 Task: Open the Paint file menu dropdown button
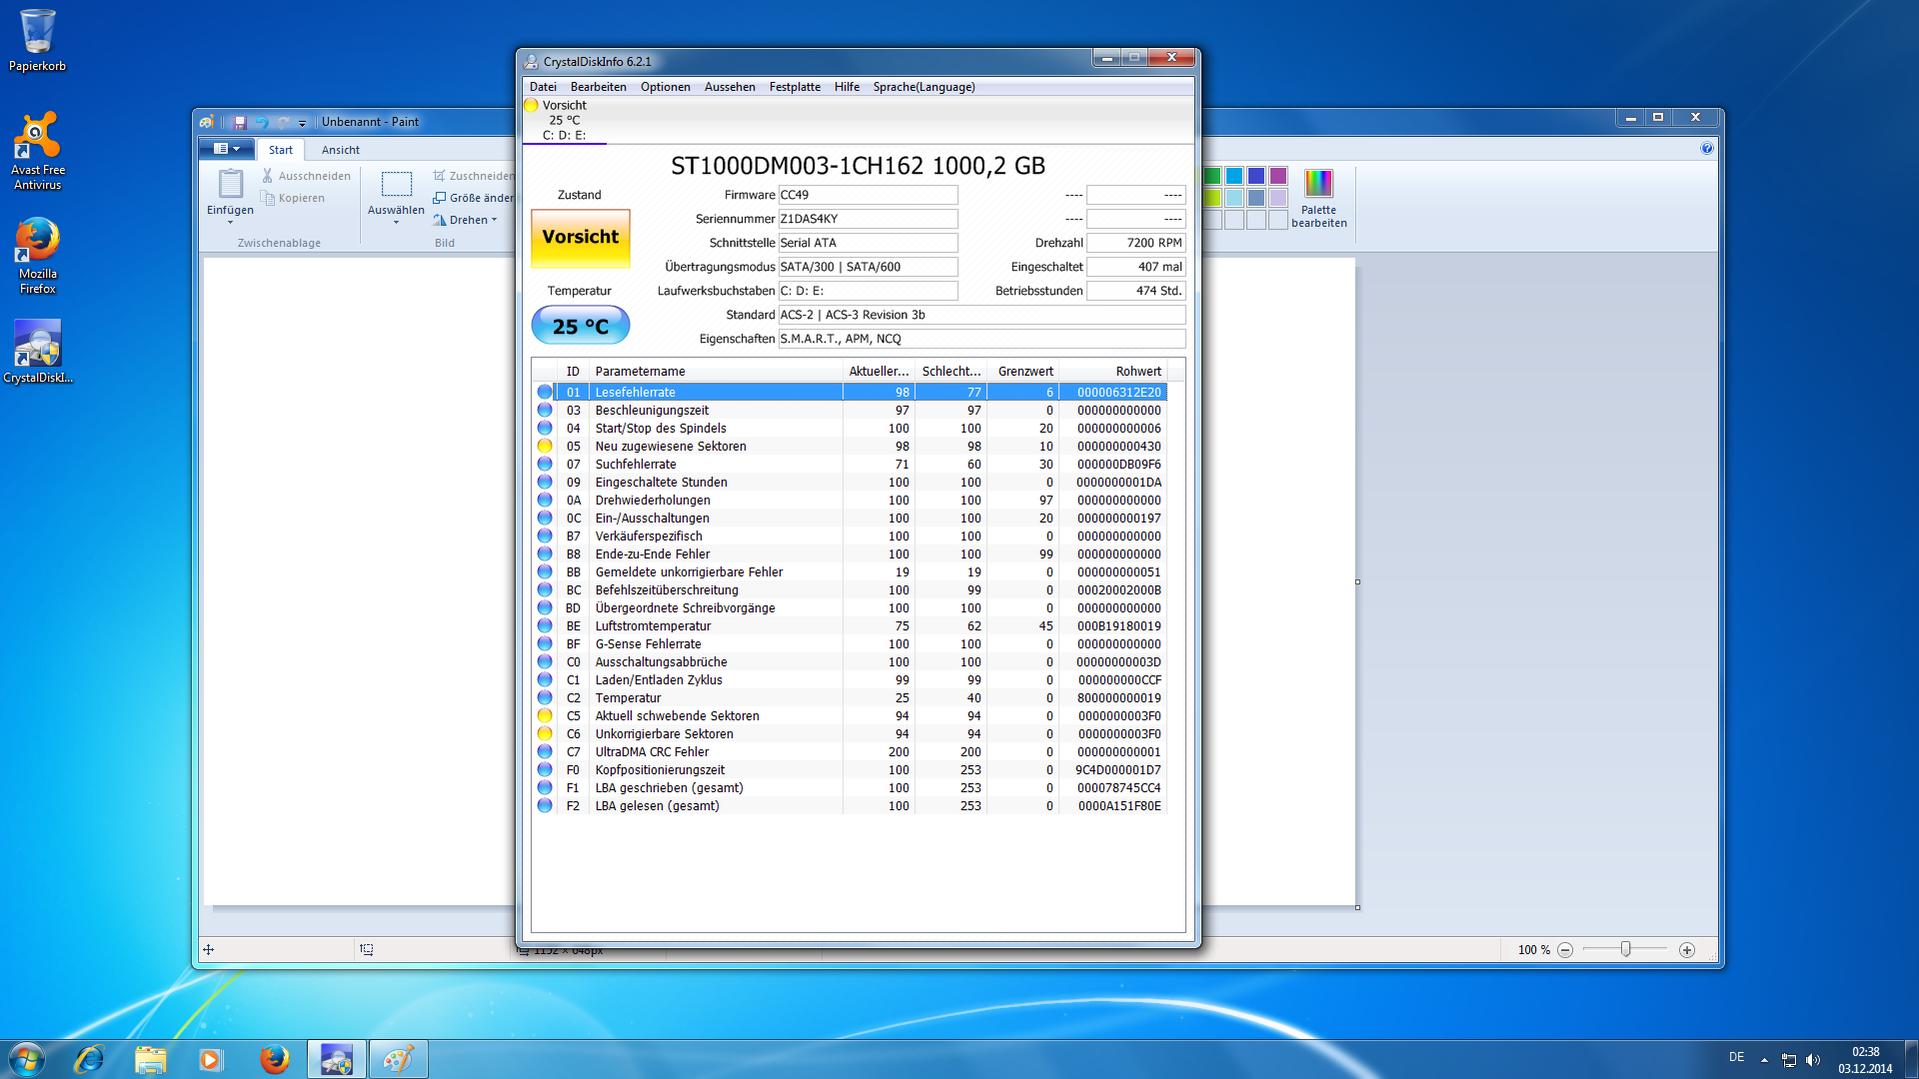click(x=227, y=149)
